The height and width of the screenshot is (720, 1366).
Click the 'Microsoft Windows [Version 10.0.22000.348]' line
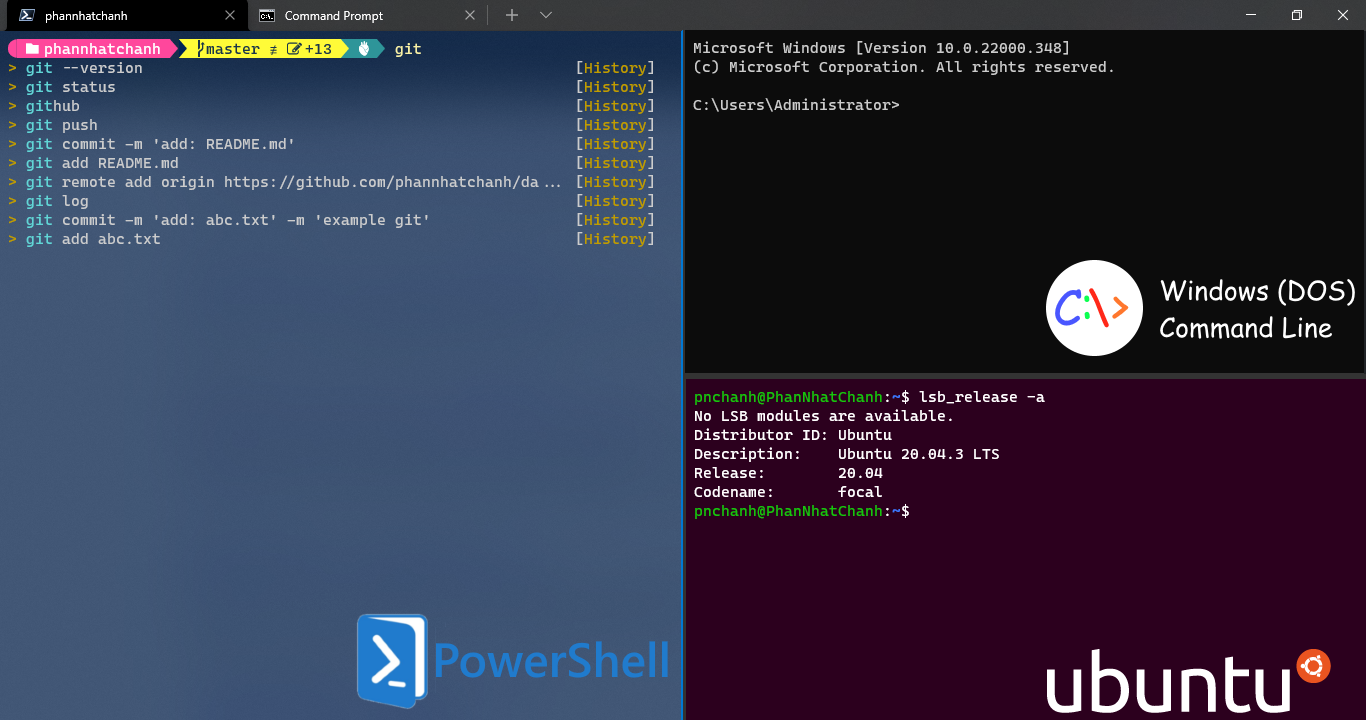(x=881, y=48)
